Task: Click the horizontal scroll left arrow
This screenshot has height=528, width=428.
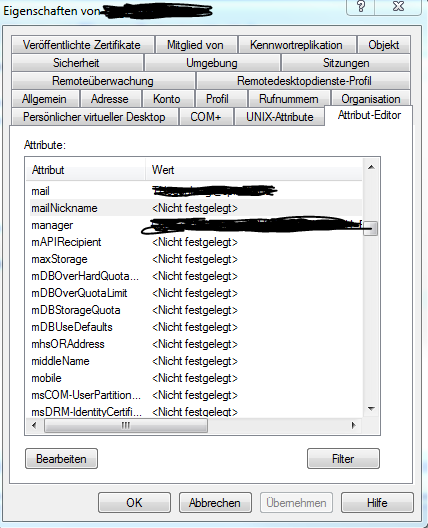Action: [34, 425]
